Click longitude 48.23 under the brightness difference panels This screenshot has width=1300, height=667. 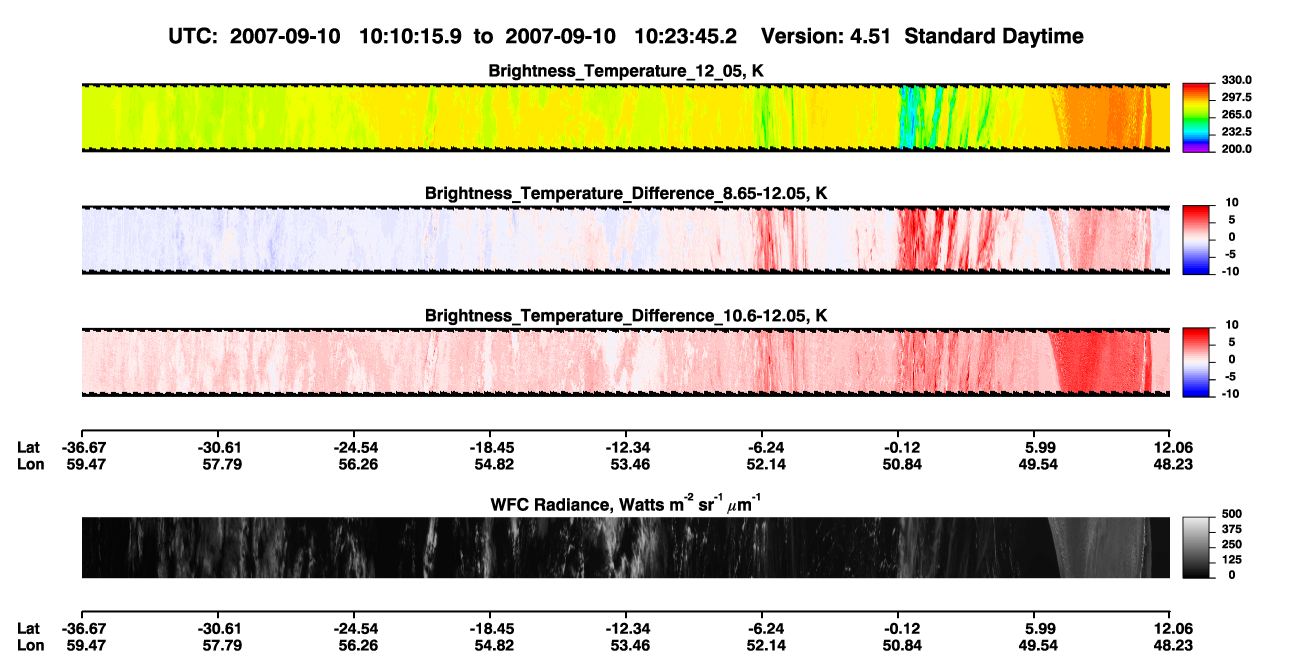pyautogui.click(x=1171, y=464)
